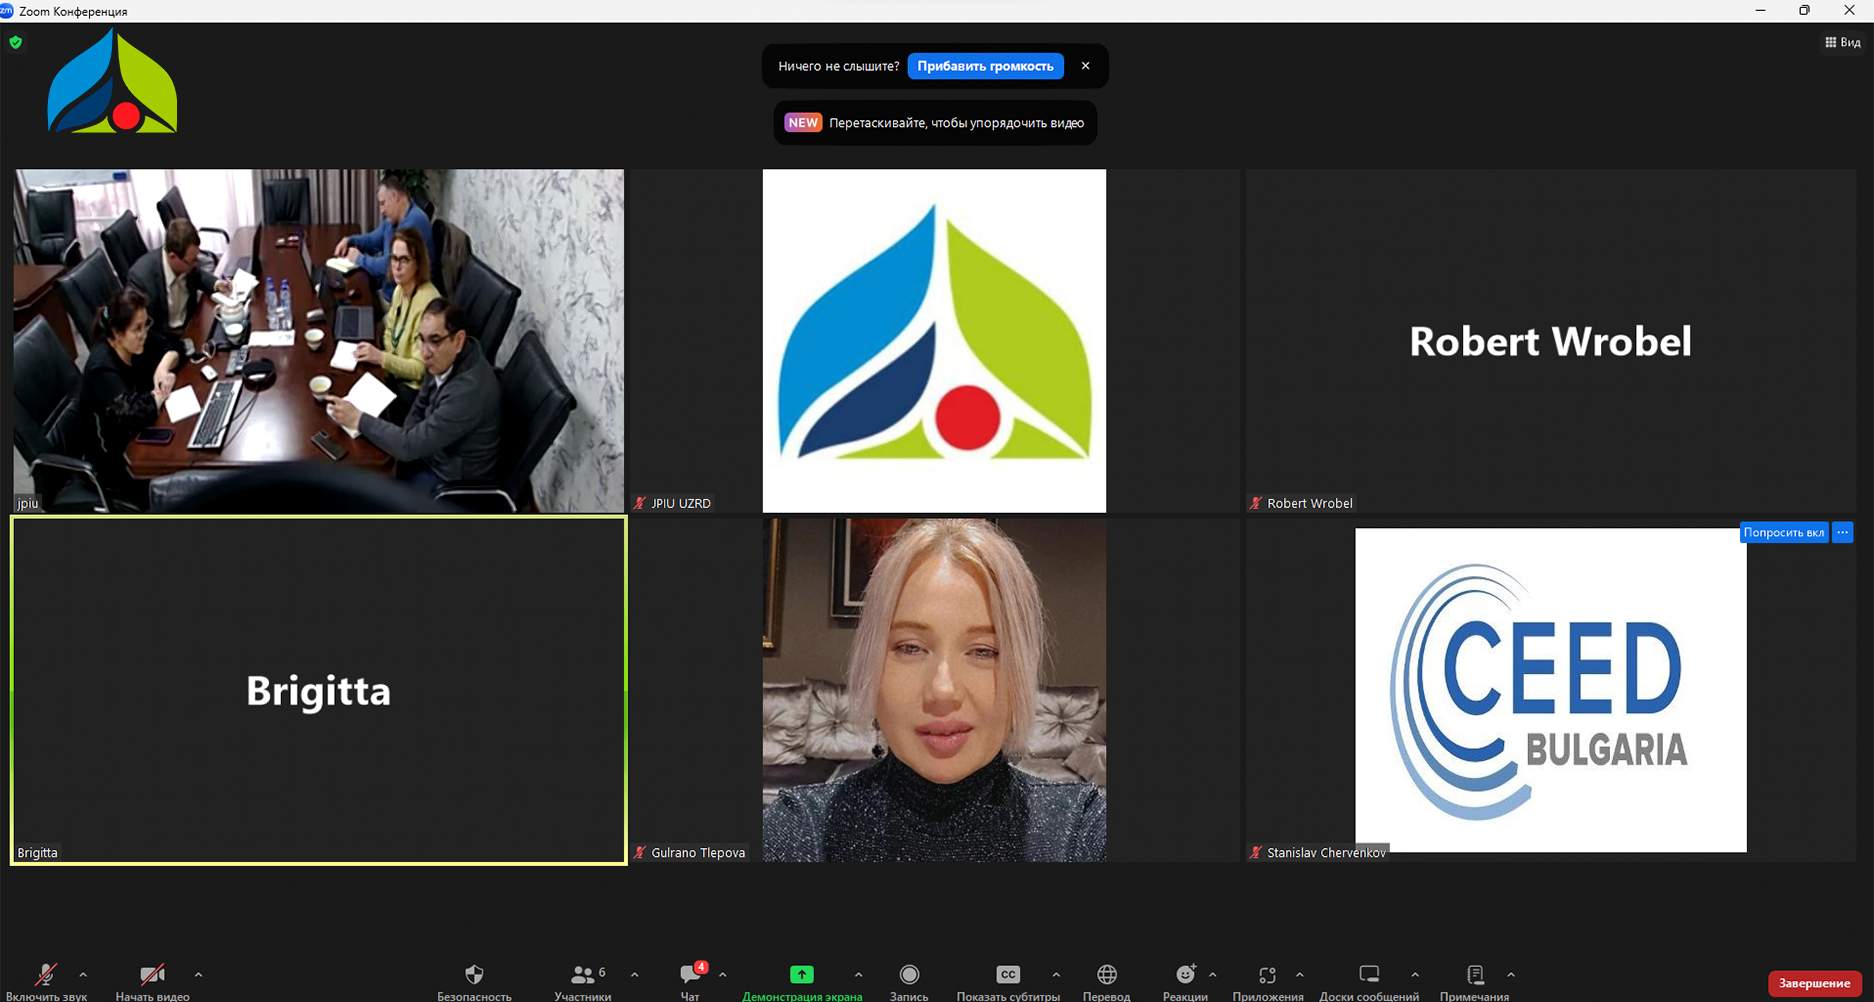Image resolution: width=1874 pixels, height=1002 pixels.
Task: Open the Chat (Чат) panel
Action: click(x=690, y=975)
